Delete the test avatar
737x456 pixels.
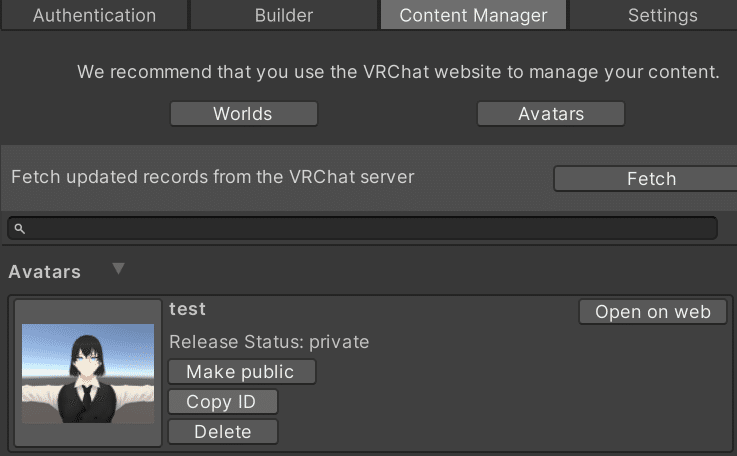(222, 432)
